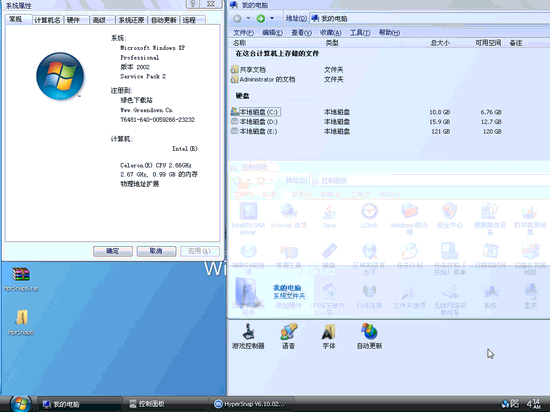Switch to 控制面板 taskbar button

pyautogui.click(x=166, y=404)
